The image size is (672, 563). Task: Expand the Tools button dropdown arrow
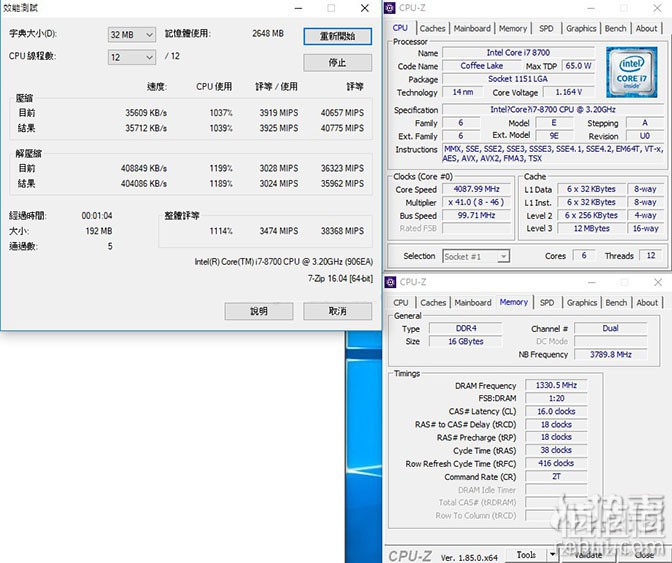[552, 554]
